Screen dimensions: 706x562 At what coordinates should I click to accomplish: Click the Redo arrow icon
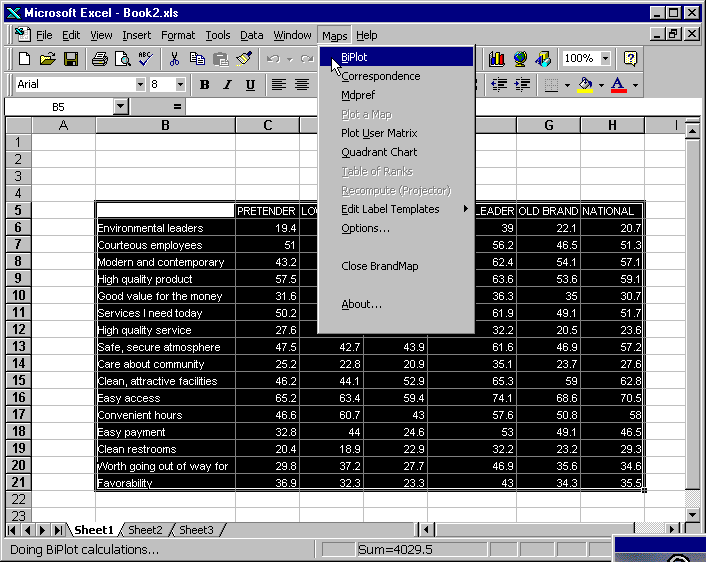point(307,59)
